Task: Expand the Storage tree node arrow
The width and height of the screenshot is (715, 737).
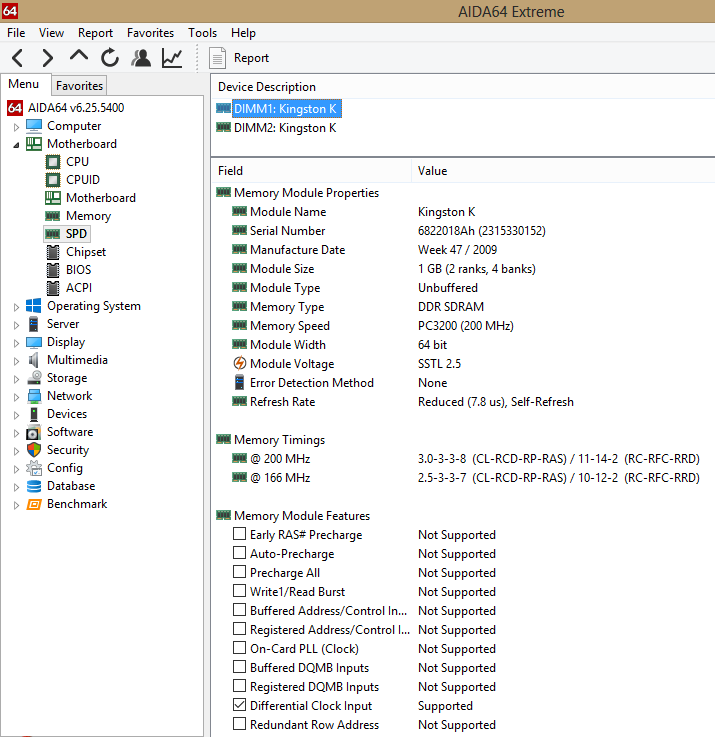Action: [16, 379]
